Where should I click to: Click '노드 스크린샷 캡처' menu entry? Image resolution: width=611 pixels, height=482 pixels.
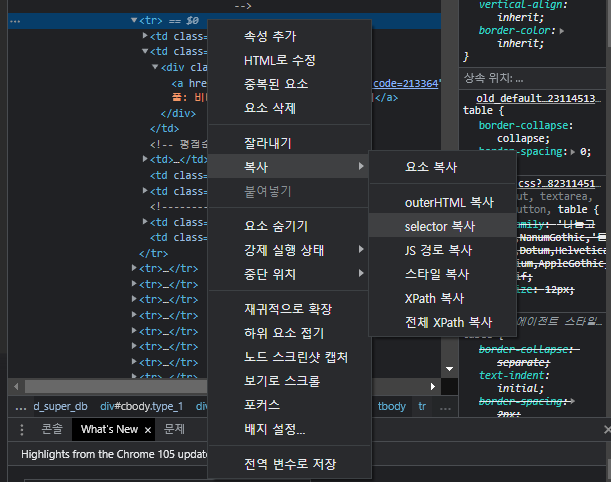[x=289, y=357]
